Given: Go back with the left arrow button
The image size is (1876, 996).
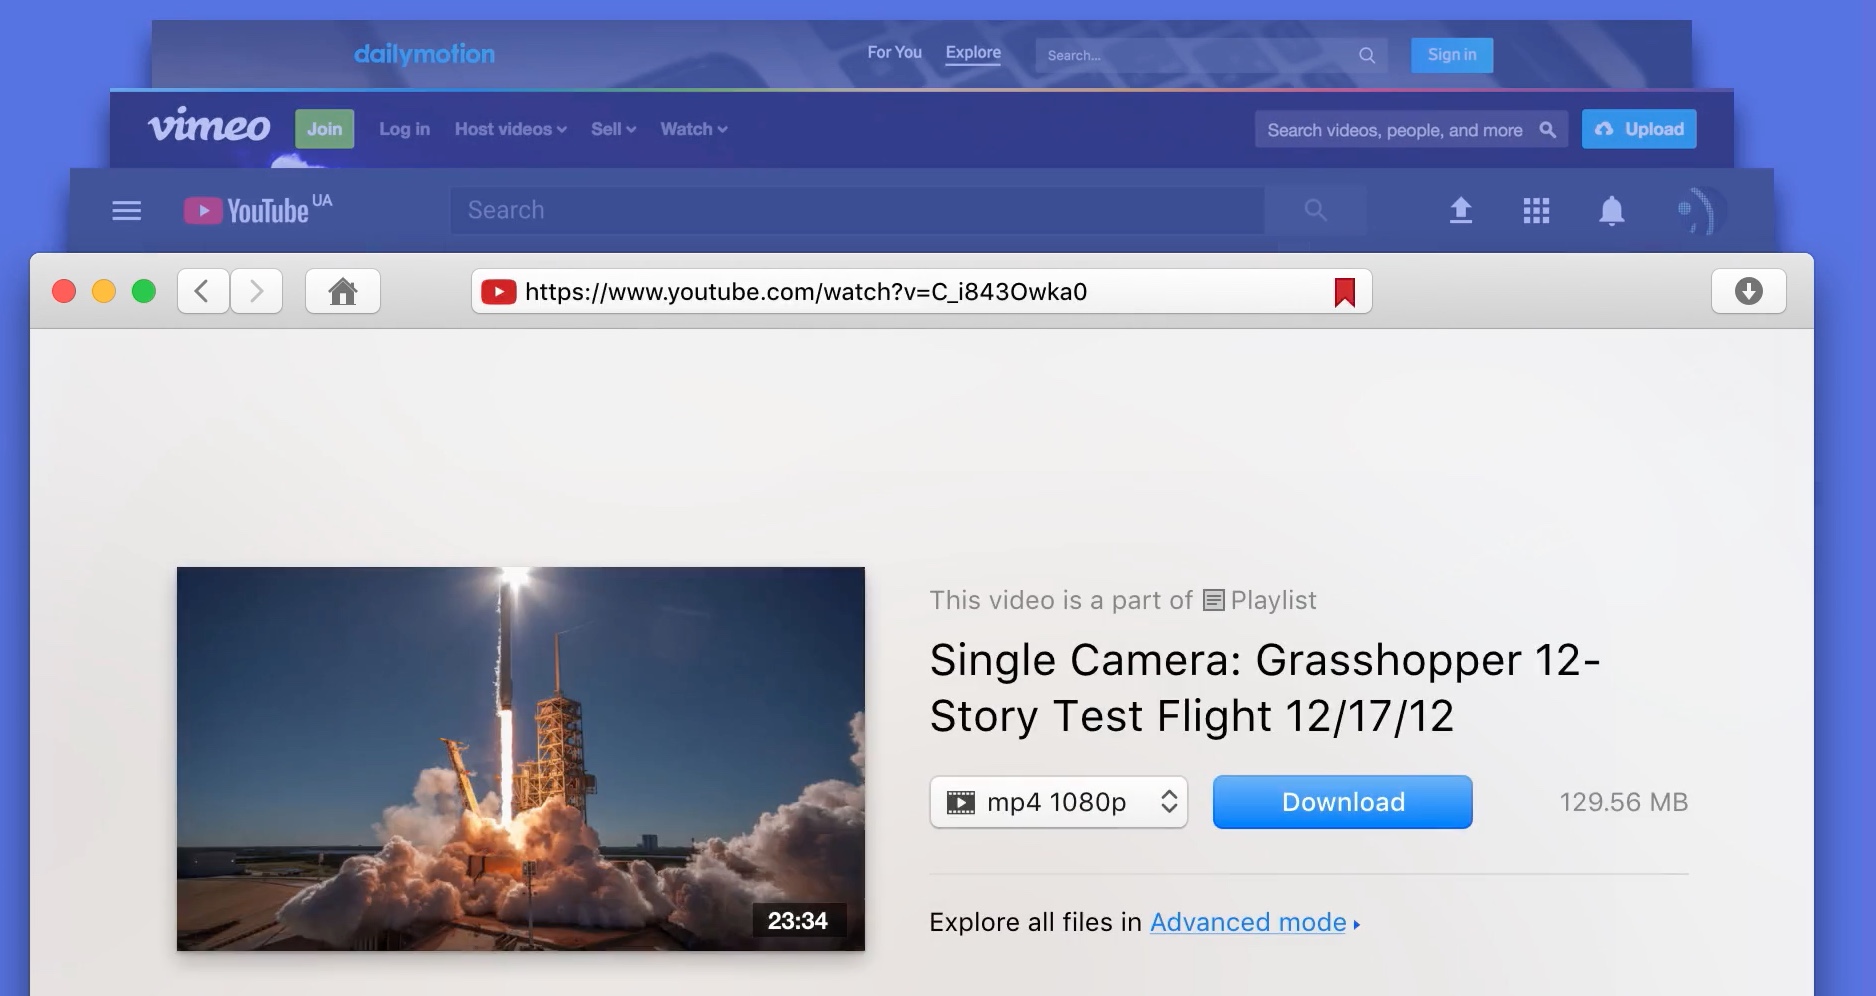Looking at the screenshot, I should (204, 291).
